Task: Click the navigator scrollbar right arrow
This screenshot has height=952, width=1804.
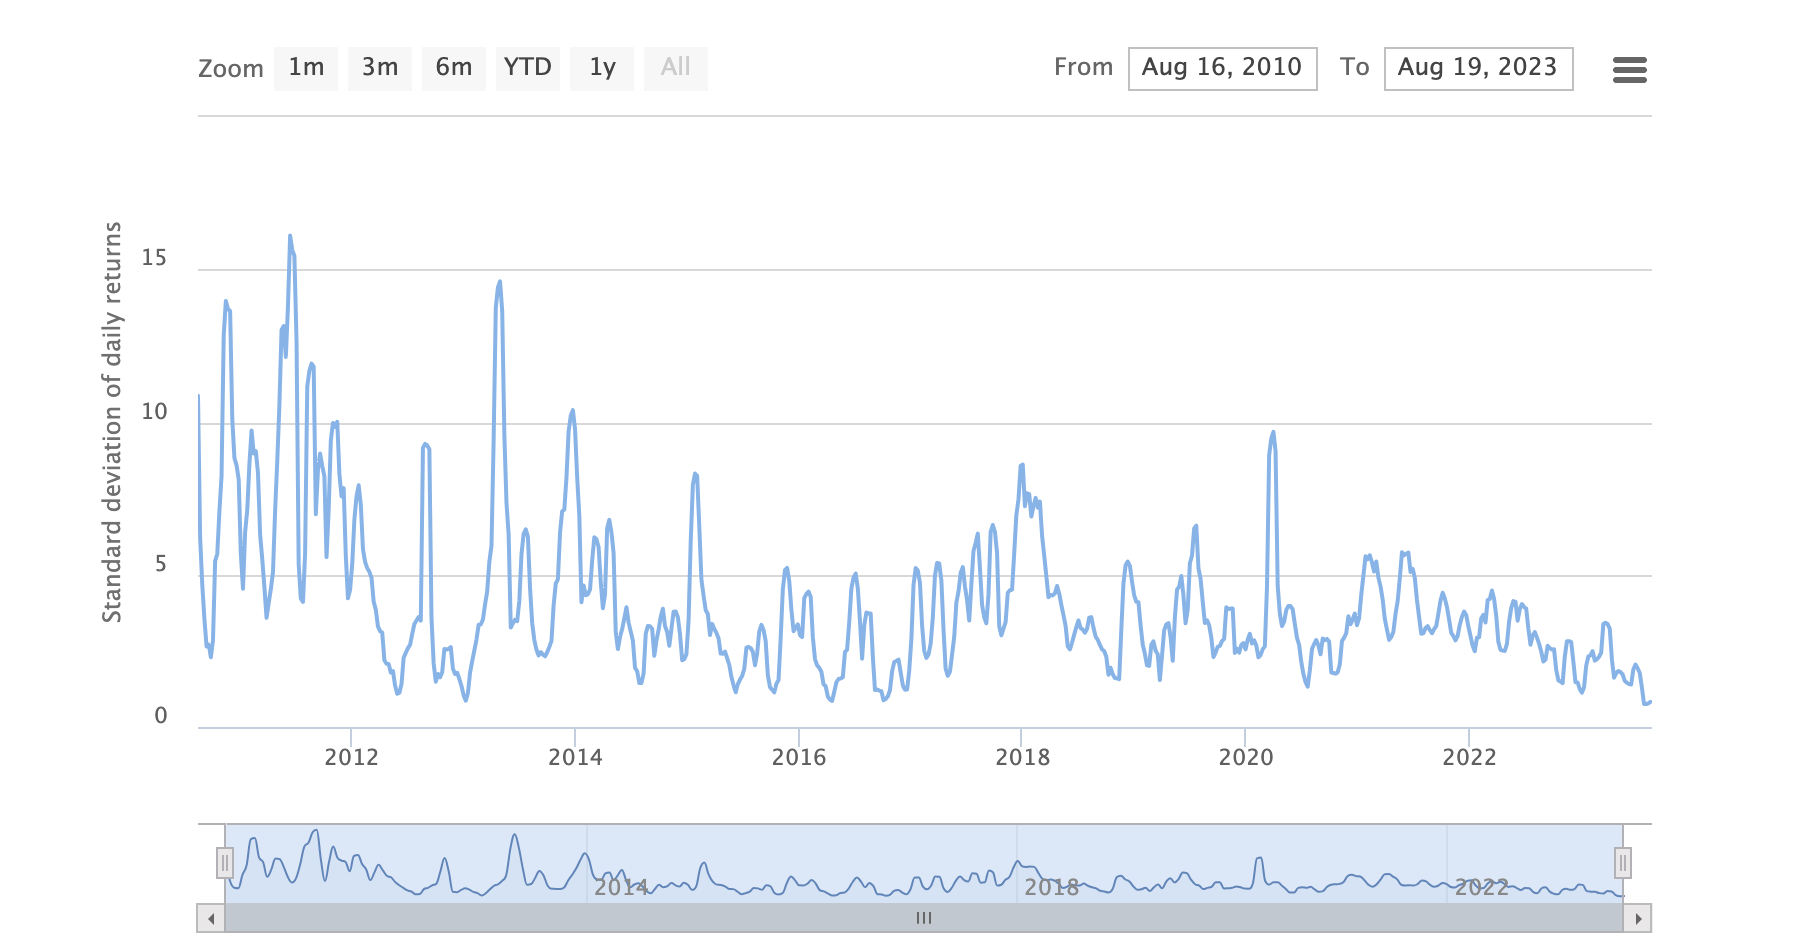Action: (x=1637, y=918)
